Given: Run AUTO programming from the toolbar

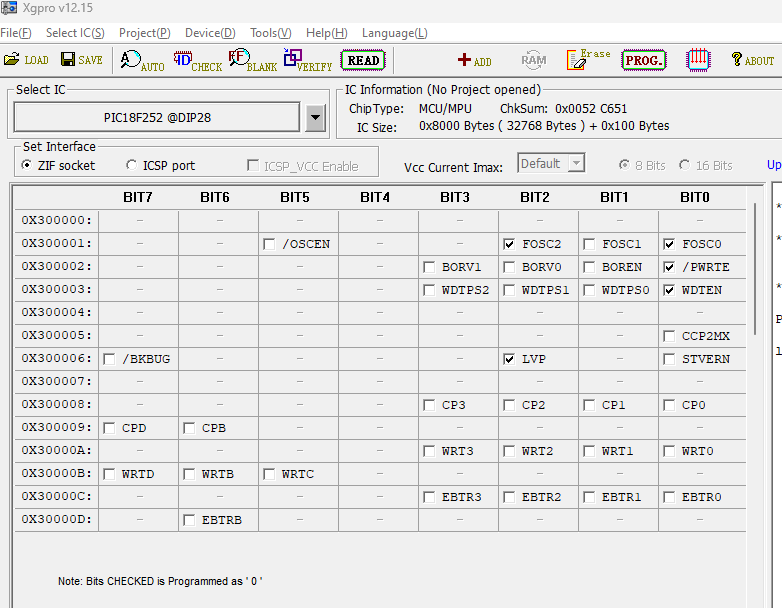Looking at the screenshot, I should point(142,61).
